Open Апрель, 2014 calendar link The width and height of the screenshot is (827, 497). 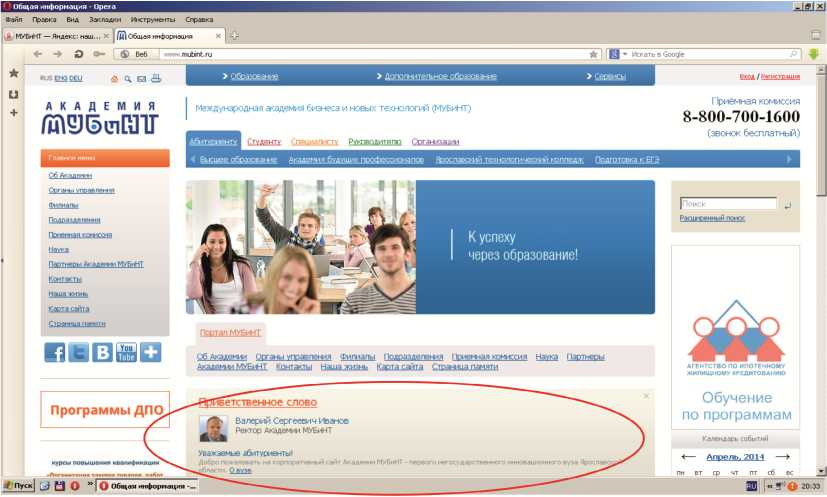pos(735,456)
